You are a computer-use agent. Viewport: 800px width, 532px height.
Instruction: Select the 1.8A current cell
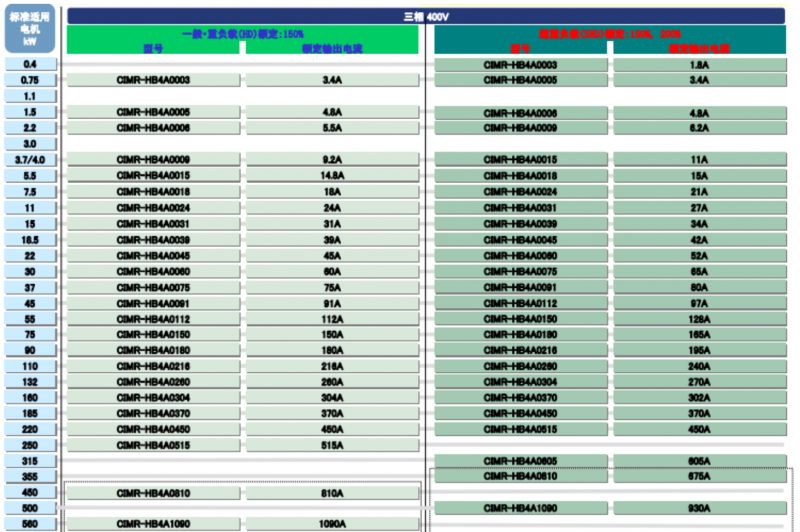(699, 65)
